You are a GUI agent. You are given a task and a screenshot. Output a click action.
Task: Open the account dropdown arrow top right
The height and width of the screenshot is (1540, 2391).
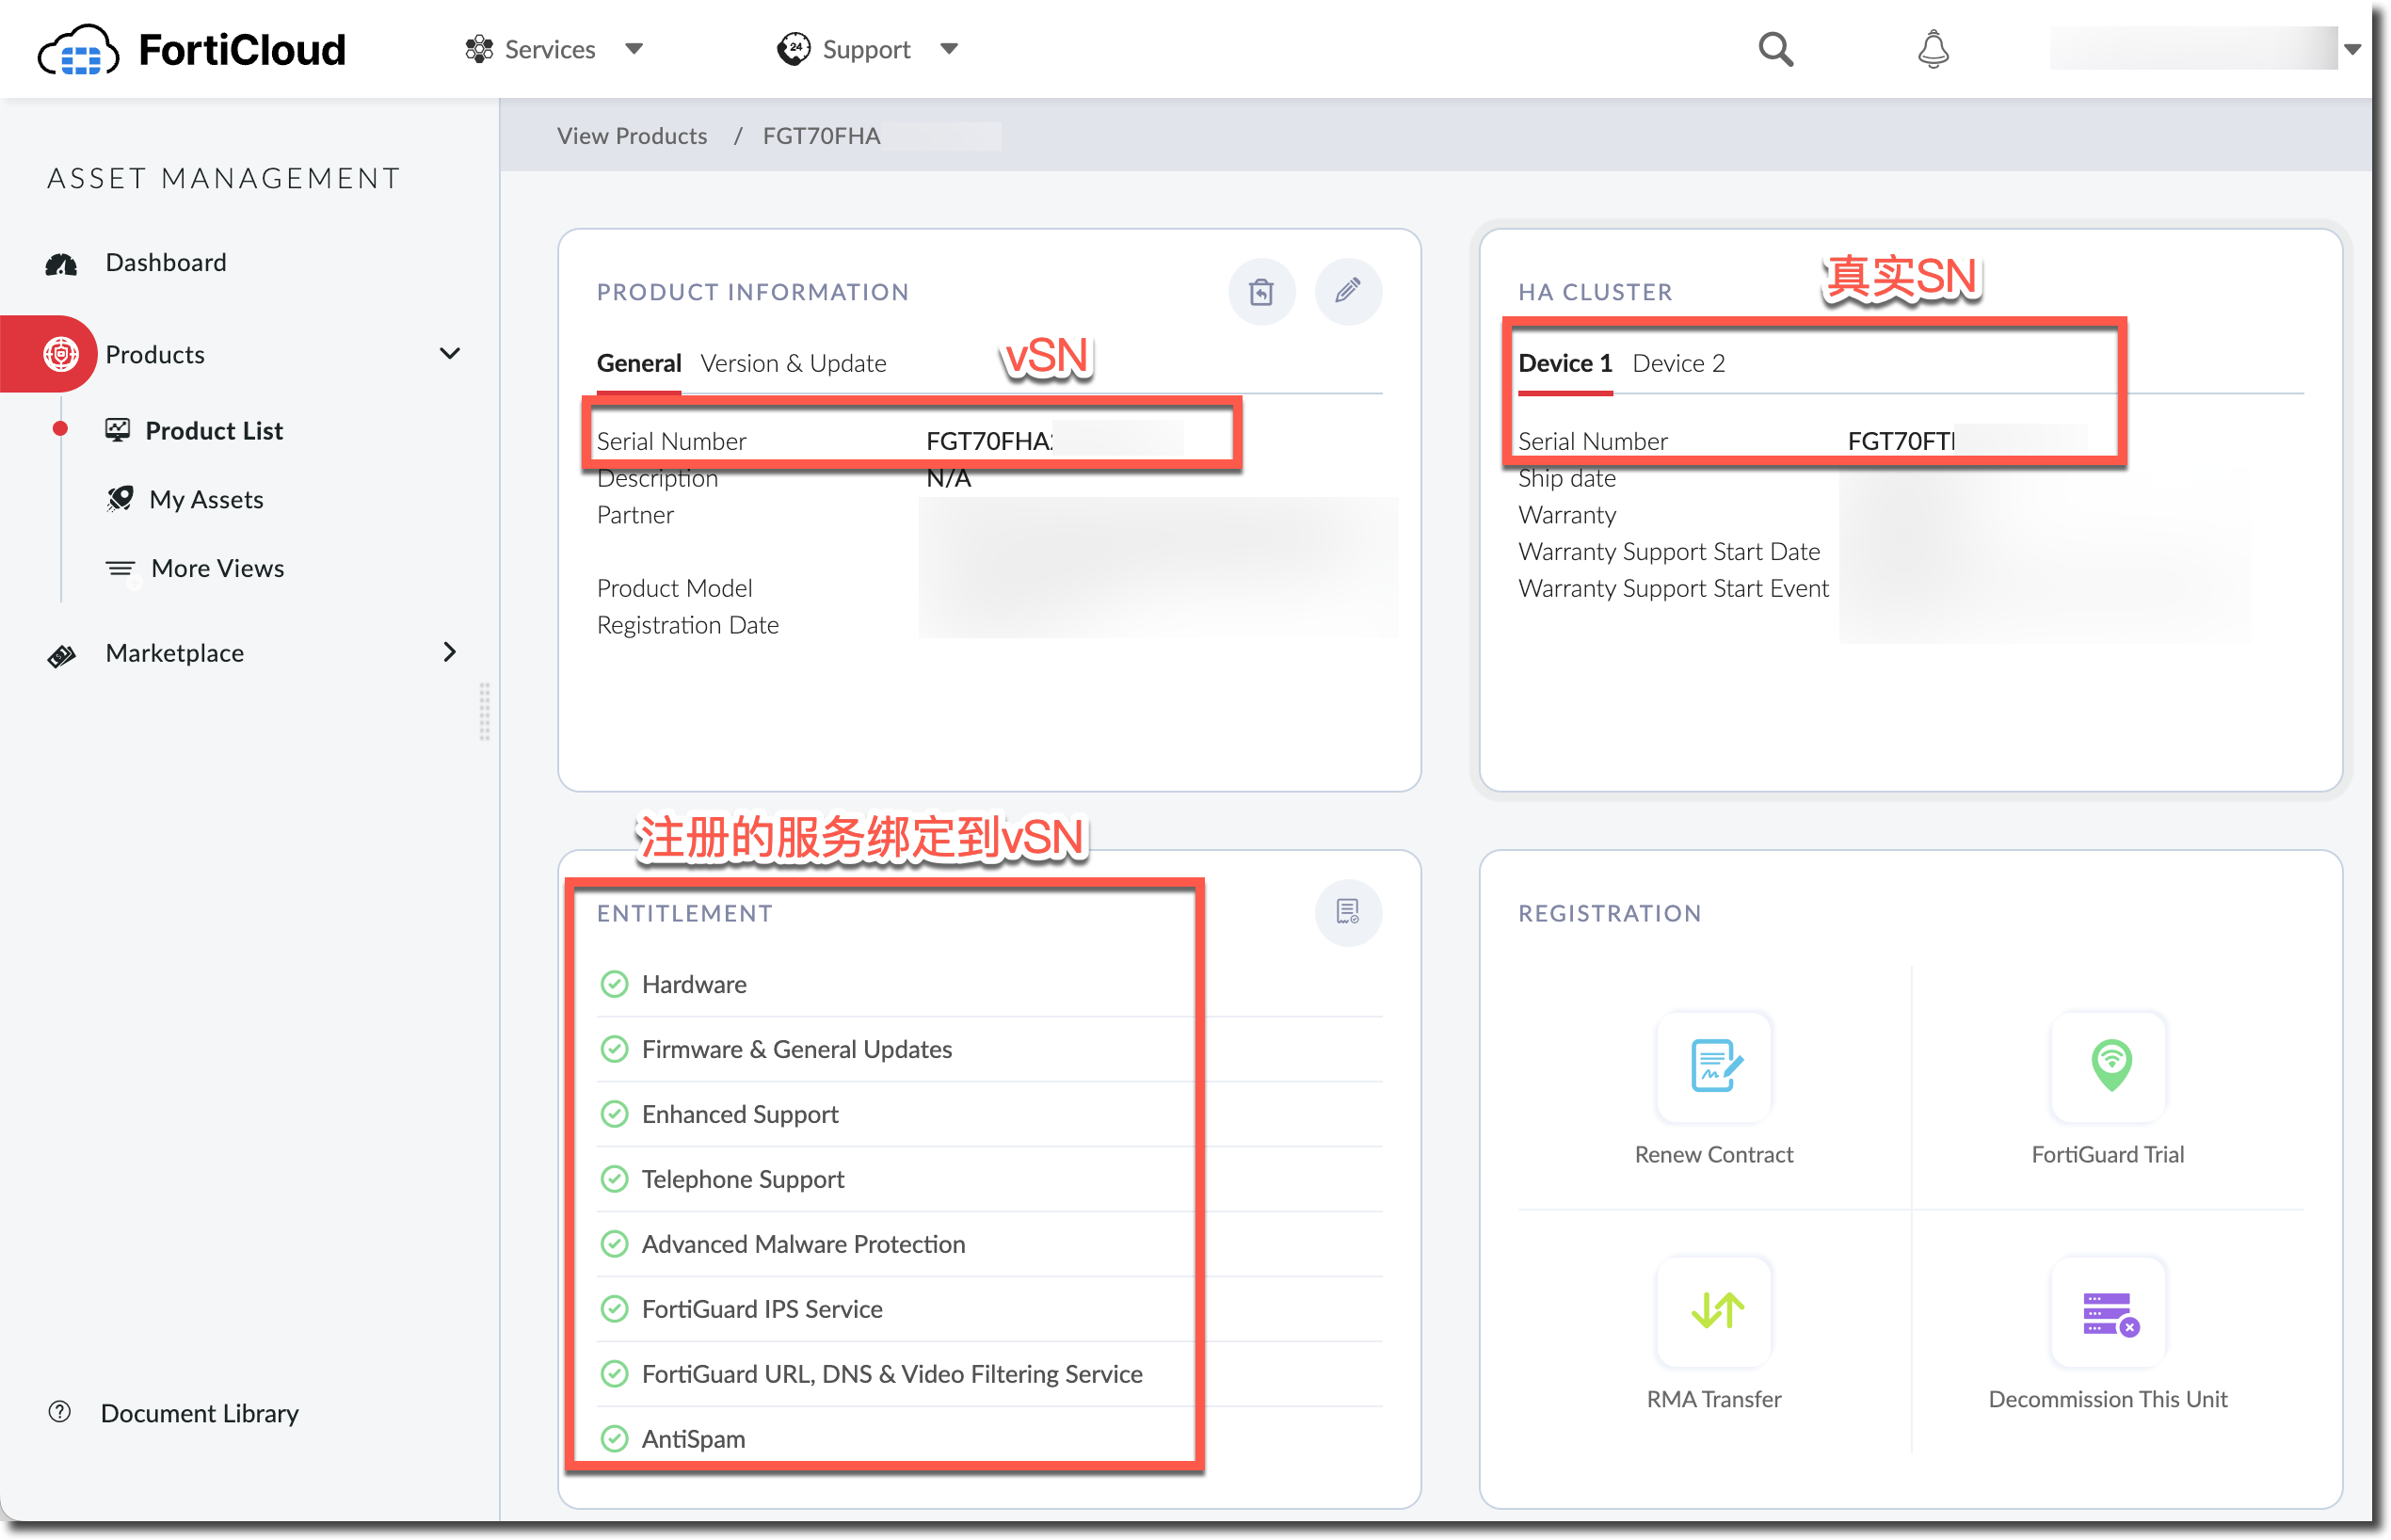(x=2352, y=49)
